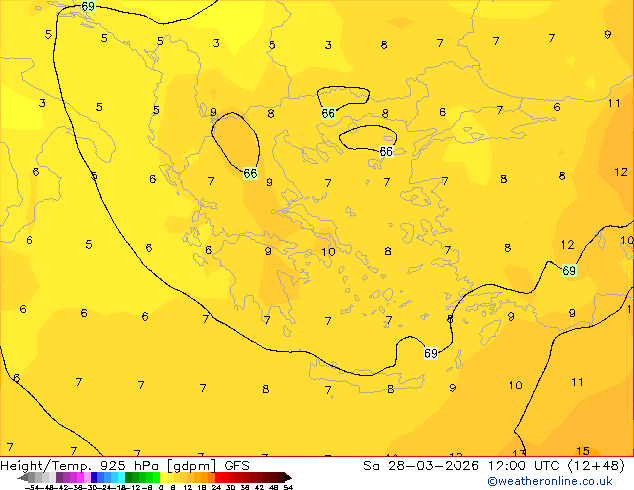Click the cyan swatch in the color scale

(x=121, y=478)
